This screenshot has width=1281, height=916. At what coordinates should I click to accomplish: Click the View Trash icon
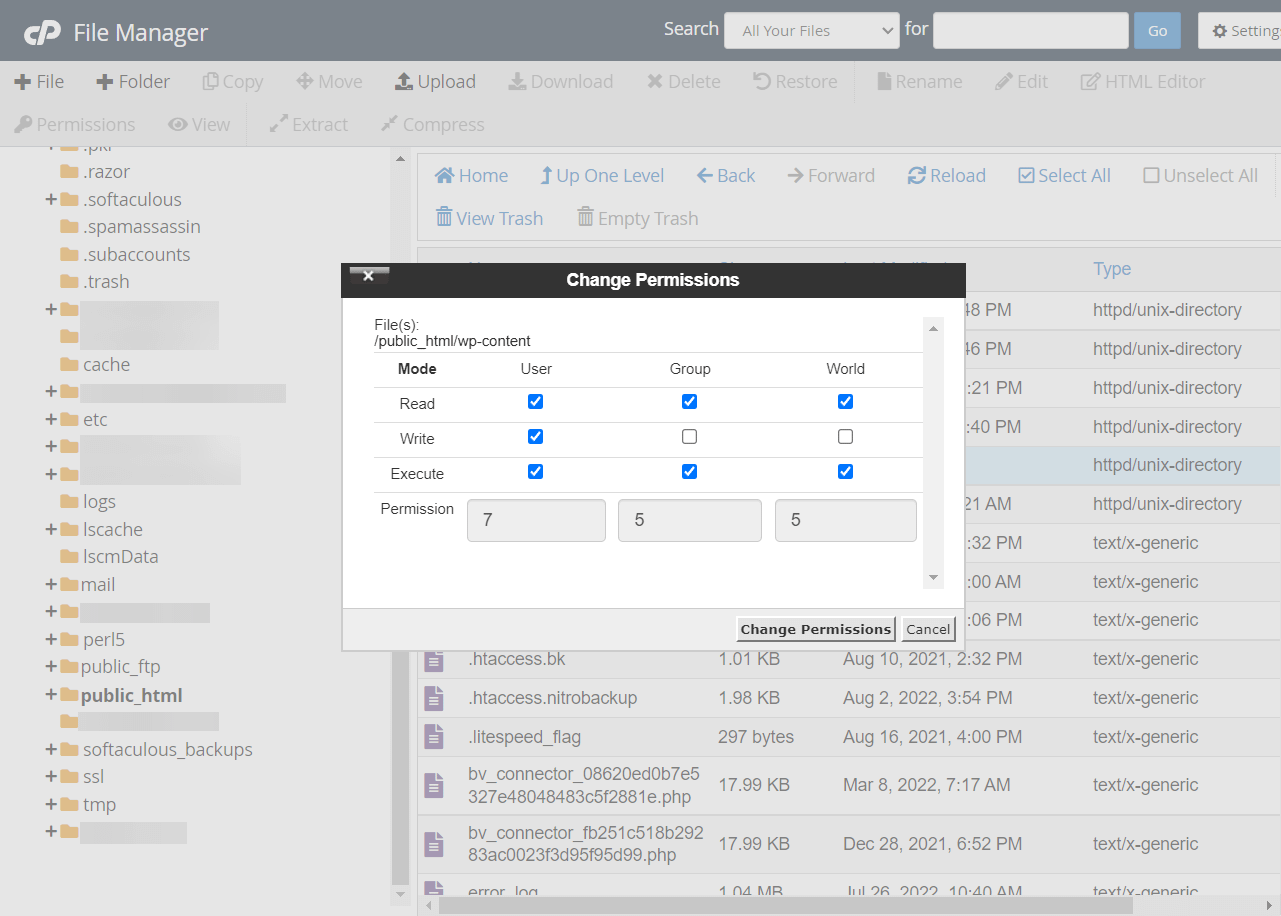coord(489,218)
